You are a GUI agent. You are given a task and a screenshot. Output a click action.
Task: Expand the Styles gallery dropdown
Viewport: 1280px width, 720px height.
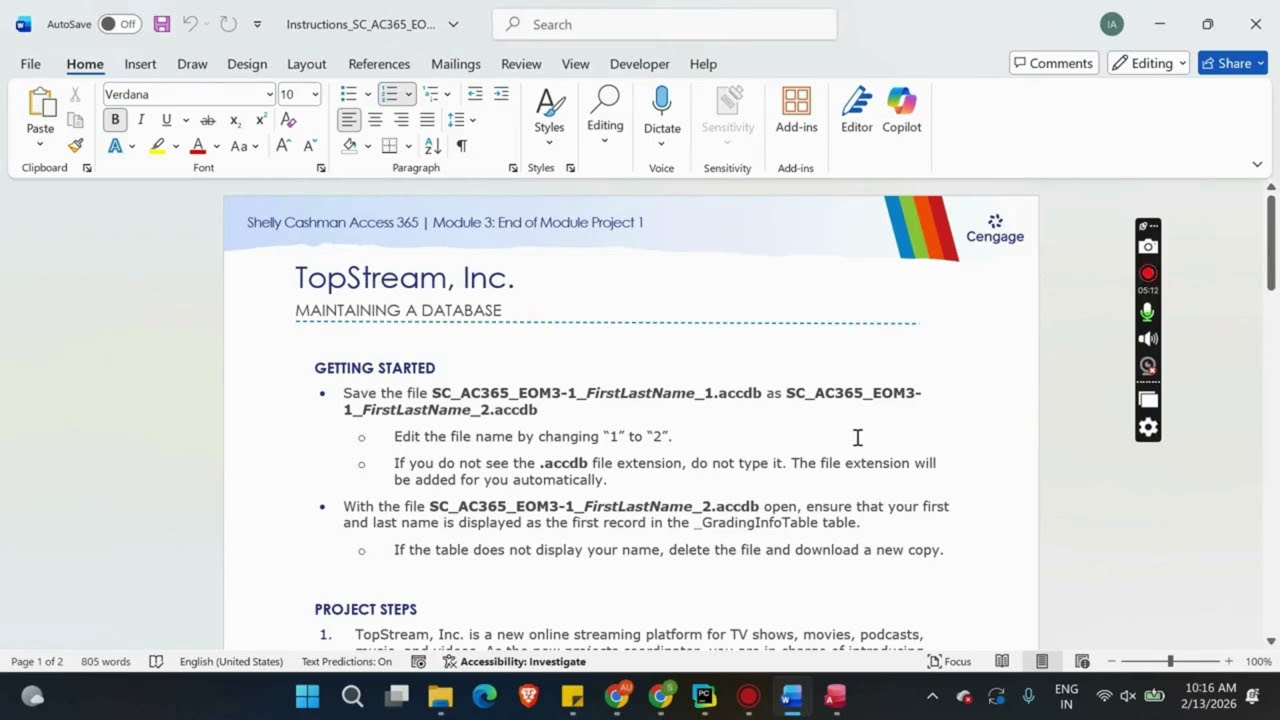(x=549, y=143)
